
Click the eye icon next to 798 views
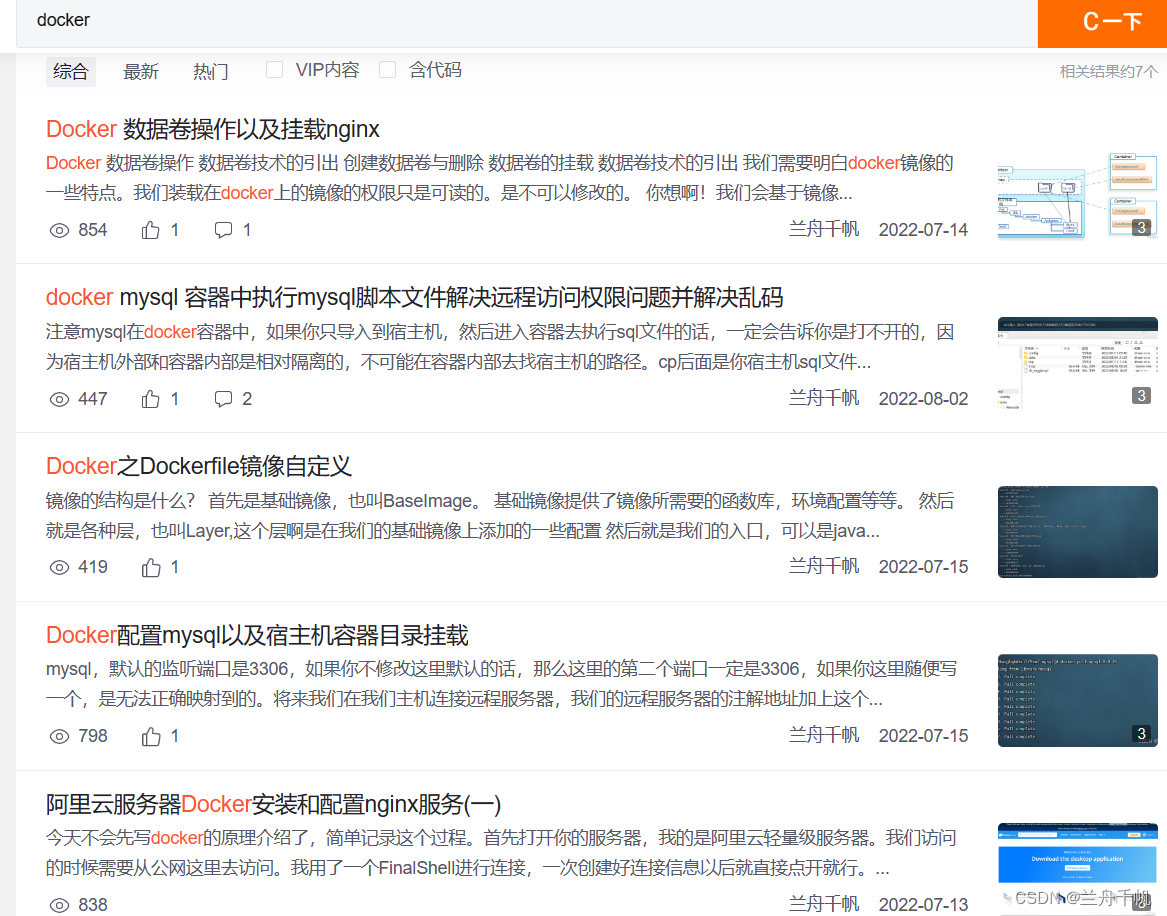(x=60, y=736)
